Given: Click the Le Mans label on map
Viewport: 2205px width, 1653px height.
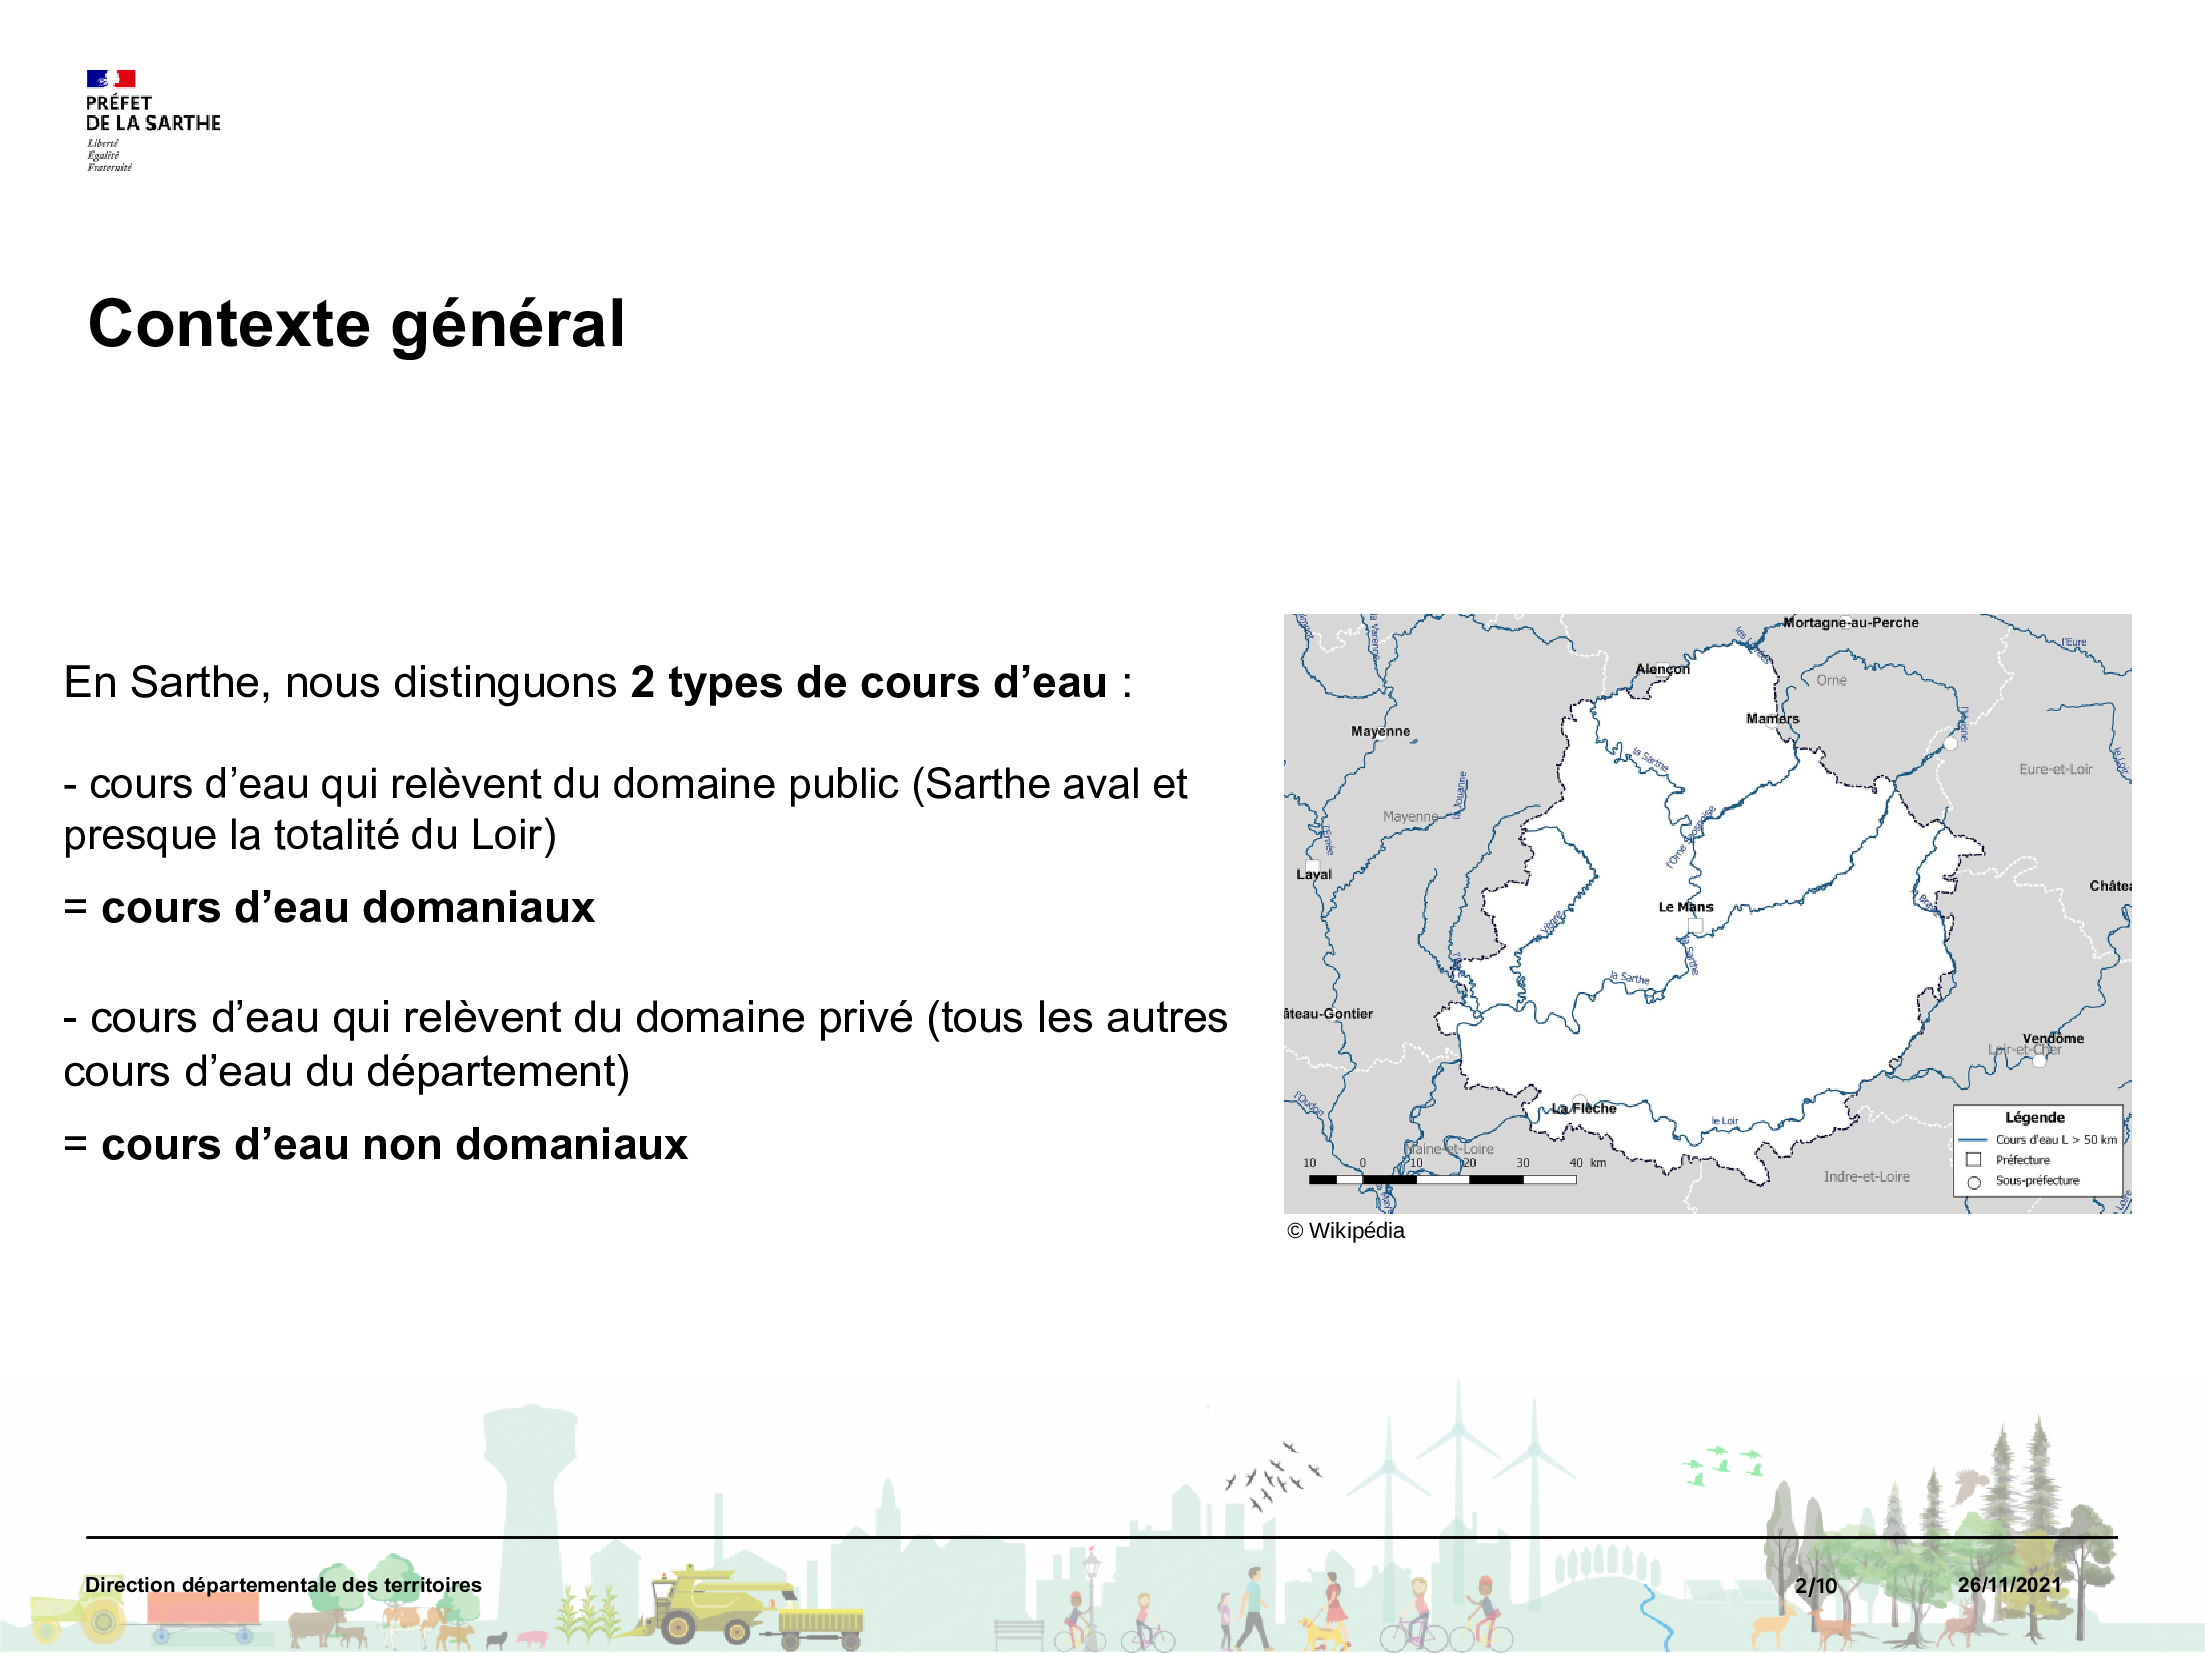Looking at the screenshot, I should 1686,907.
